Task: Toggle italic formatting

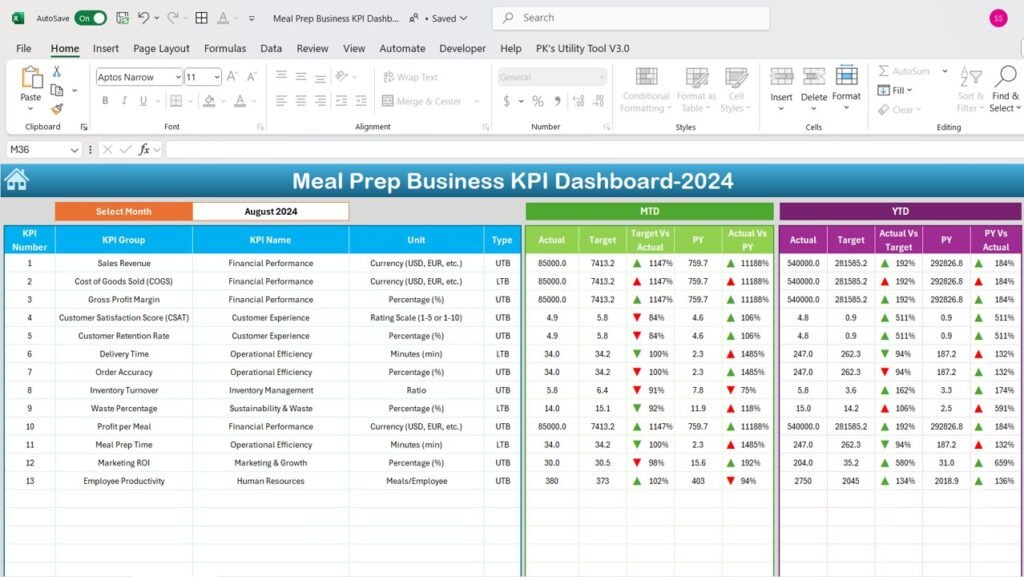Action: point(123,100)
